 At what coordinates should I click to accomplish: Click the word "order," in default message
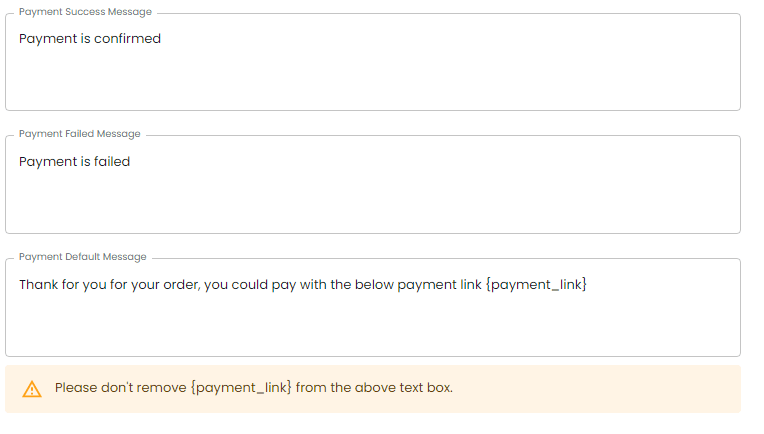tap(181, 284)
